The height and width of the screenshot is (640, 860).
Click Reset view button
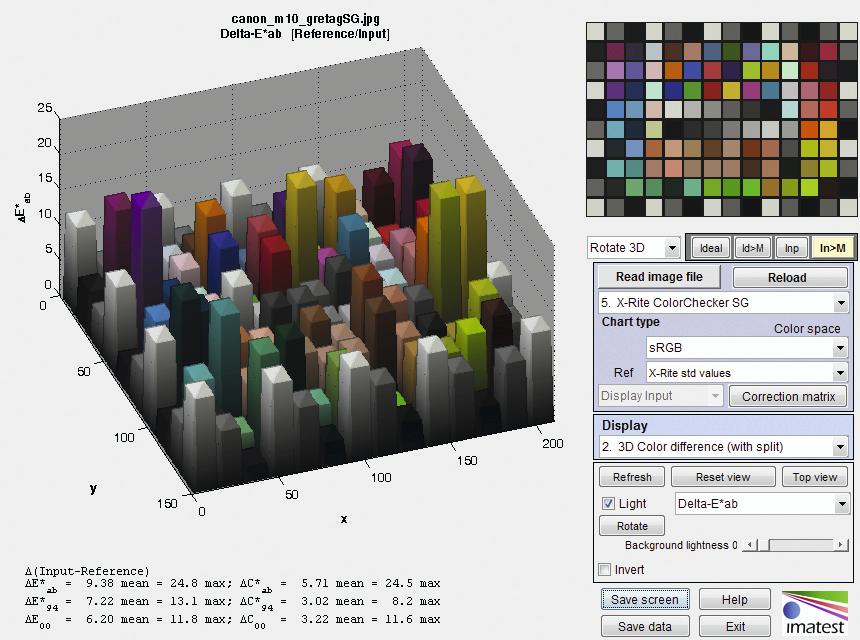(x=723, y=477)
